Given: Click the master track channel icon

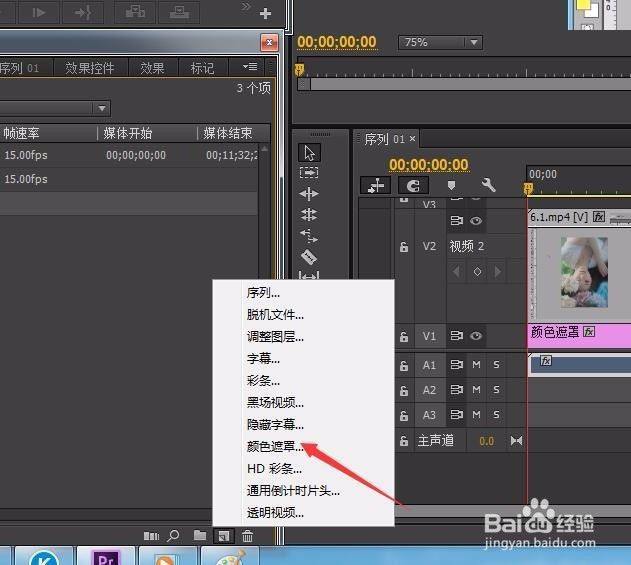Looking at the screenshot, I should pos(516,441).
